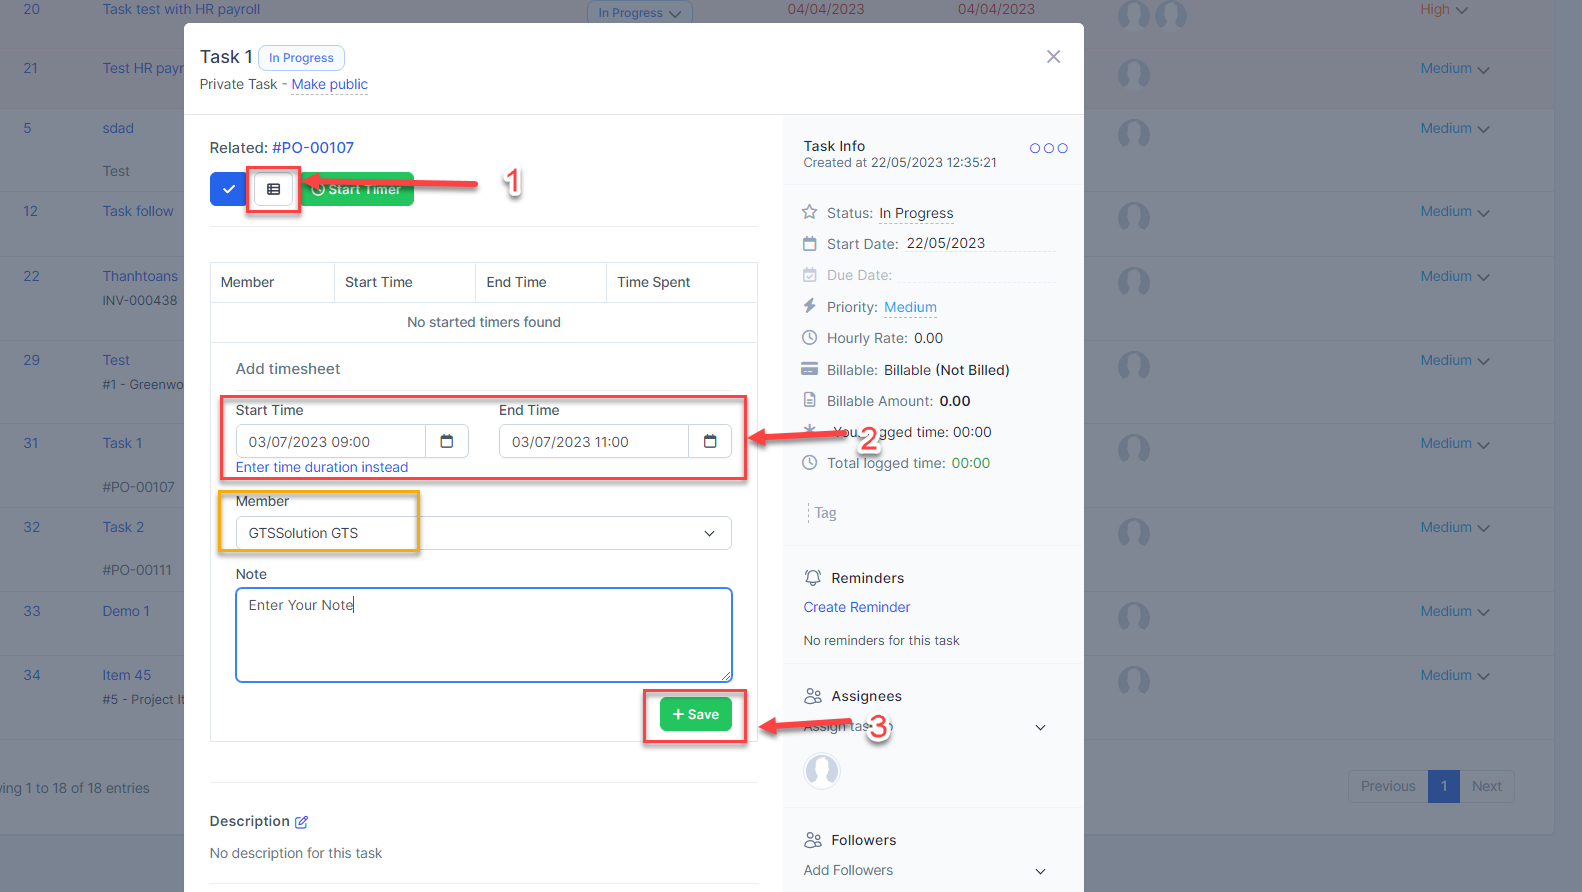Change the Medium priority value

click(x=910, y=307)
